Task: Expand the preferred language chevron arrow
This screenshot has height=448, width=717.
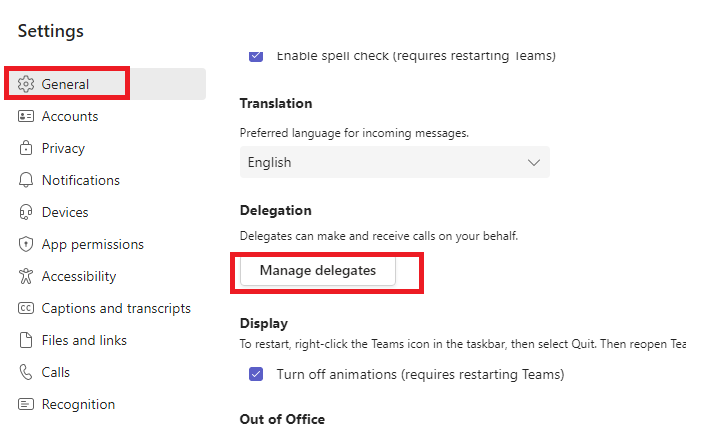Action: point(533,162)
